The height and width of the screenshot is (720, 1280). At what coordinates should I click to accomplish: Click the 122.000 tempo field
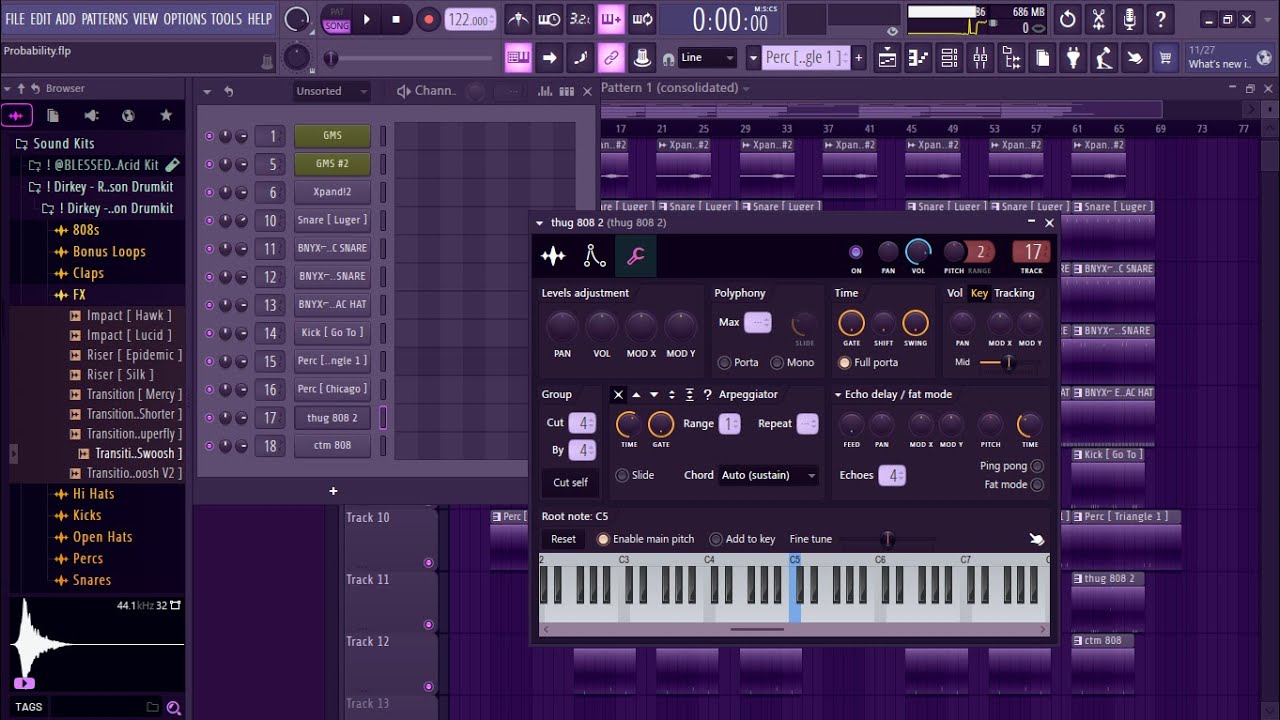point(469,20)
